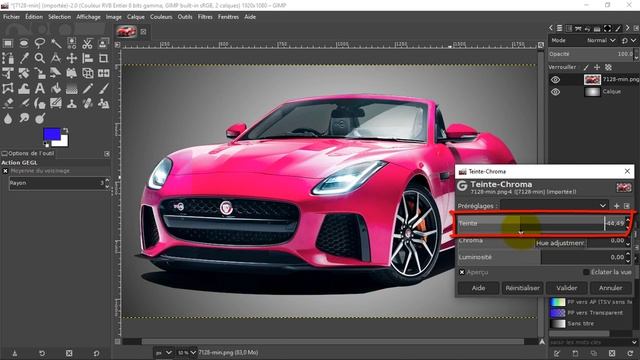This screenshot has height=360, width=640.
Task: Select the Sans titre gradient
Action: (591, 323)
